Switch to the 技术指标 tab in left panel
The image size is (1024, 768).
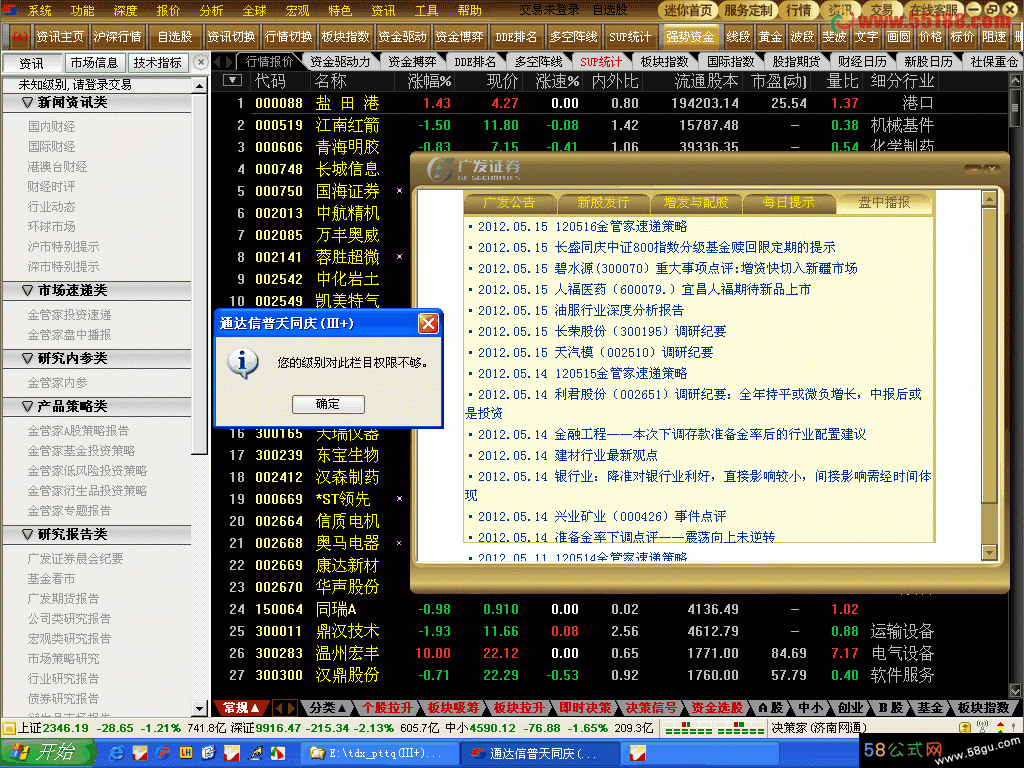pyautogui.click(x=157, y=63)
